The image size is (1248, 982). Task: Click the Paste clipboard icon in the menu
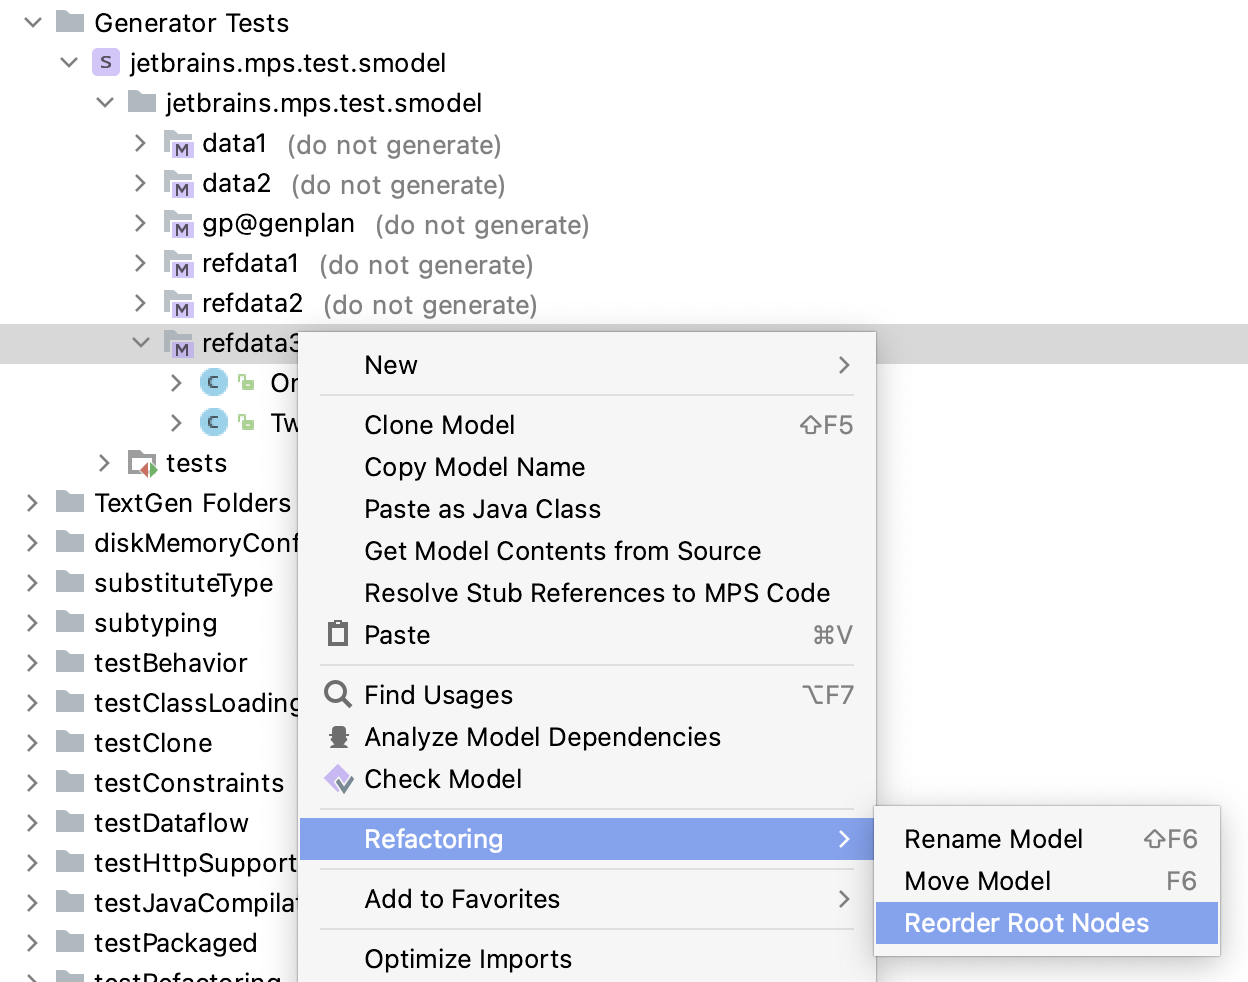(338, 634)
